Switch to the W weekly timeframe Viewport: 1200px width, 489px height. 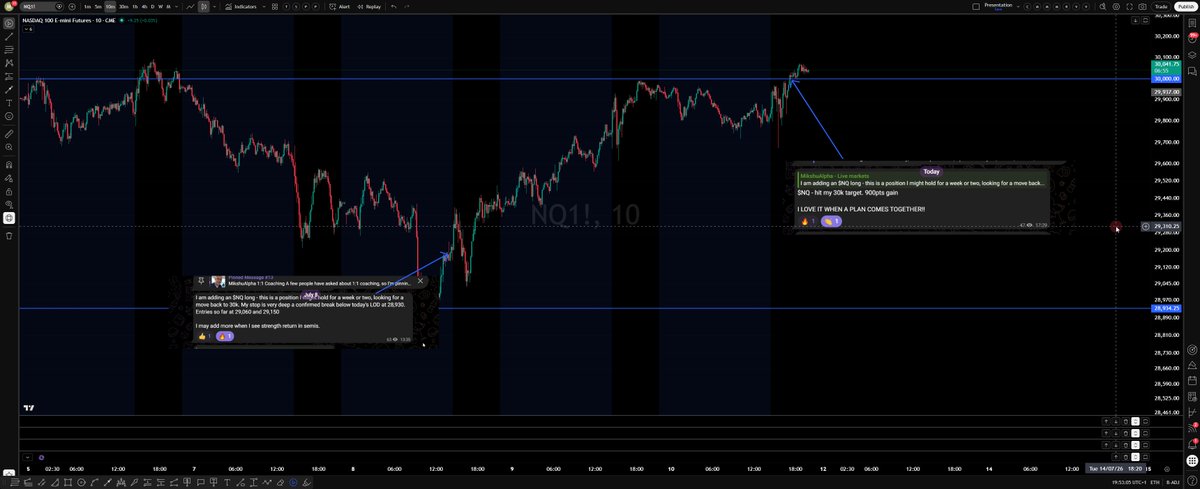point(160,6)
